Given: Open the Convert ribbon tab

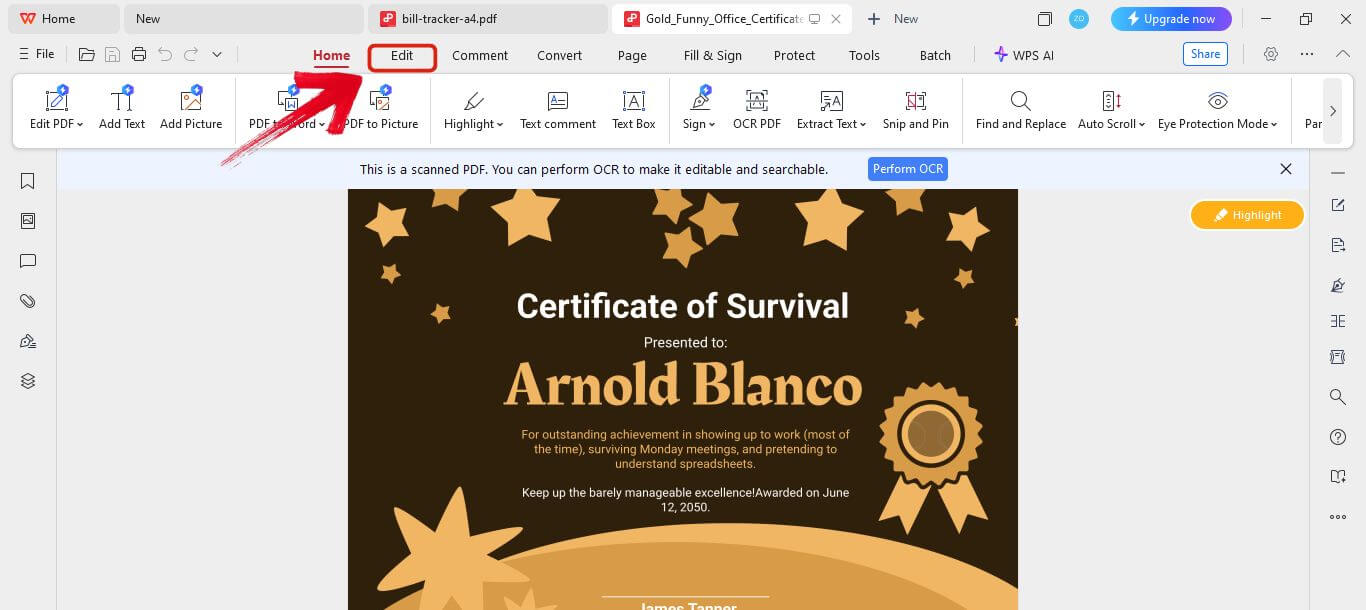Looking at the screenshot, I should point(559,56).
